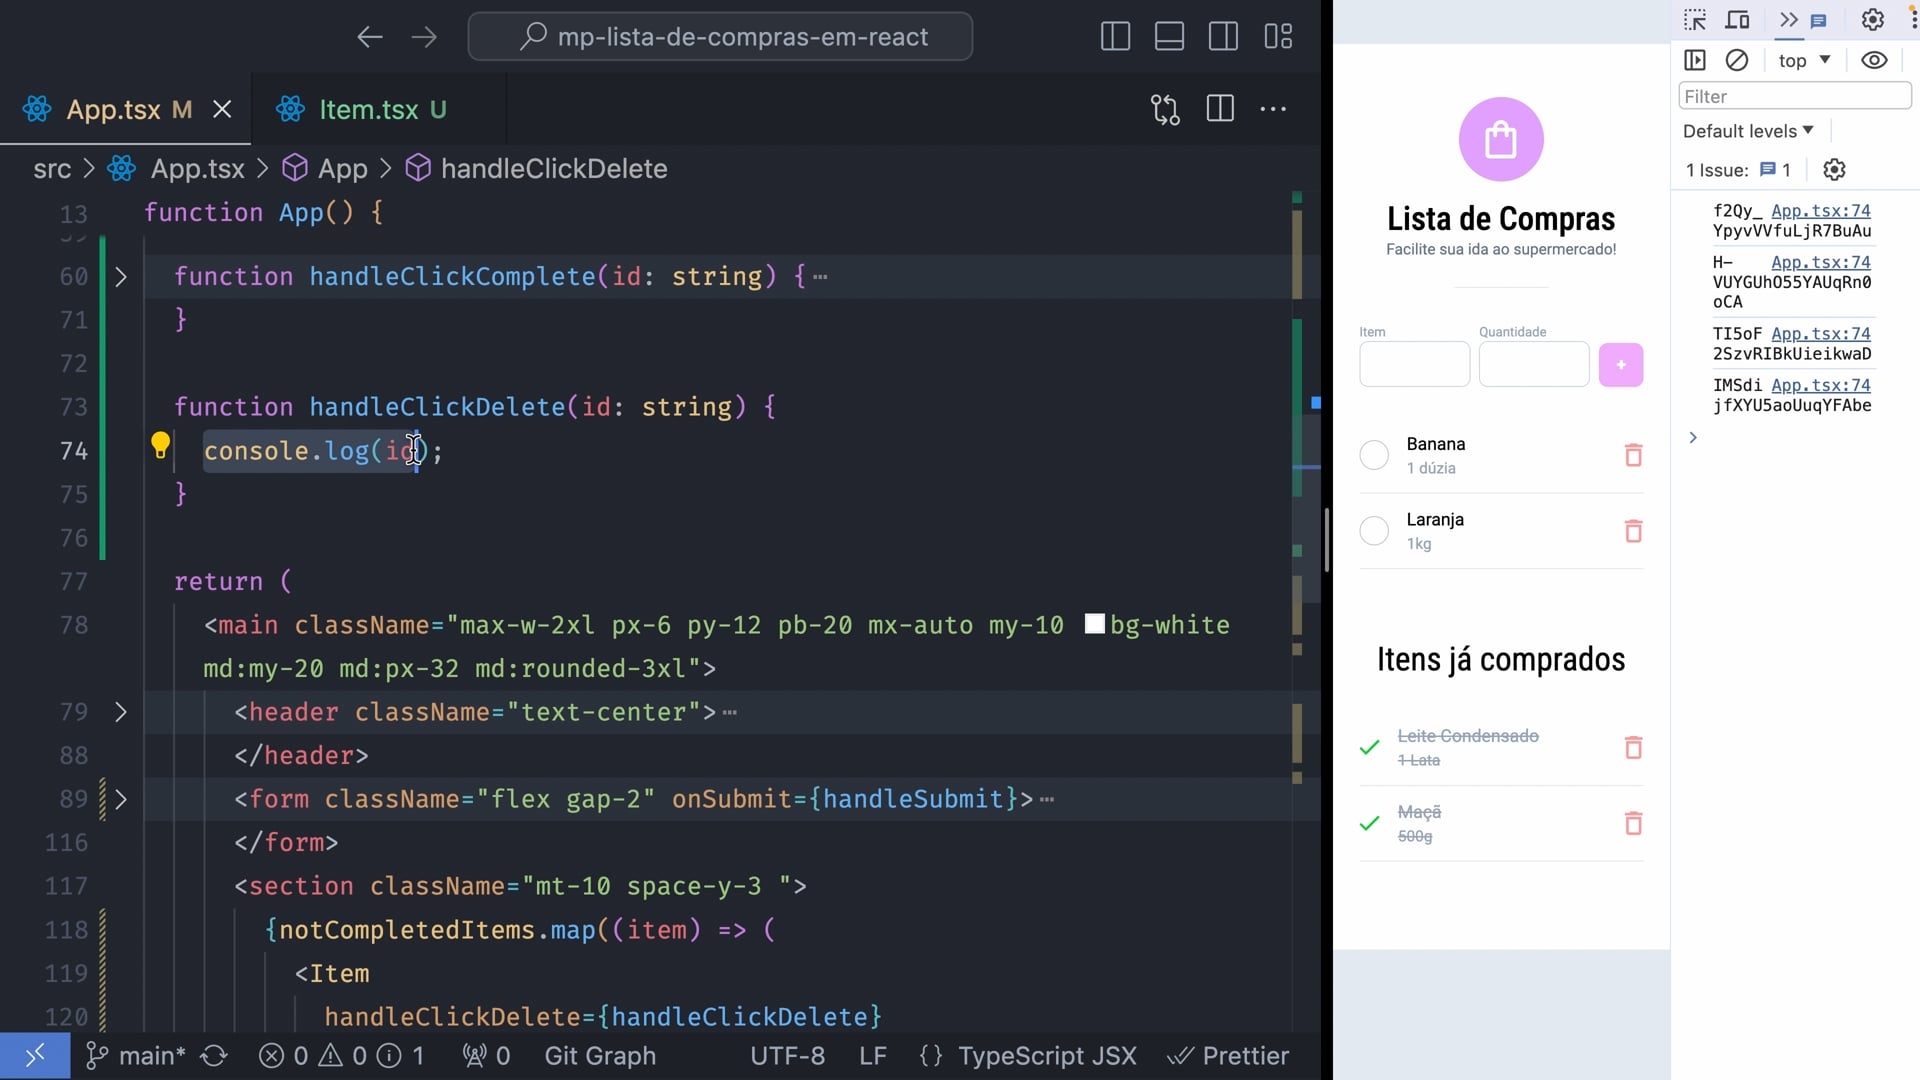Screen dimensions: 1920x1080
Task: Expand the folded handleClickComplete function
Action: tap(121, 277)
